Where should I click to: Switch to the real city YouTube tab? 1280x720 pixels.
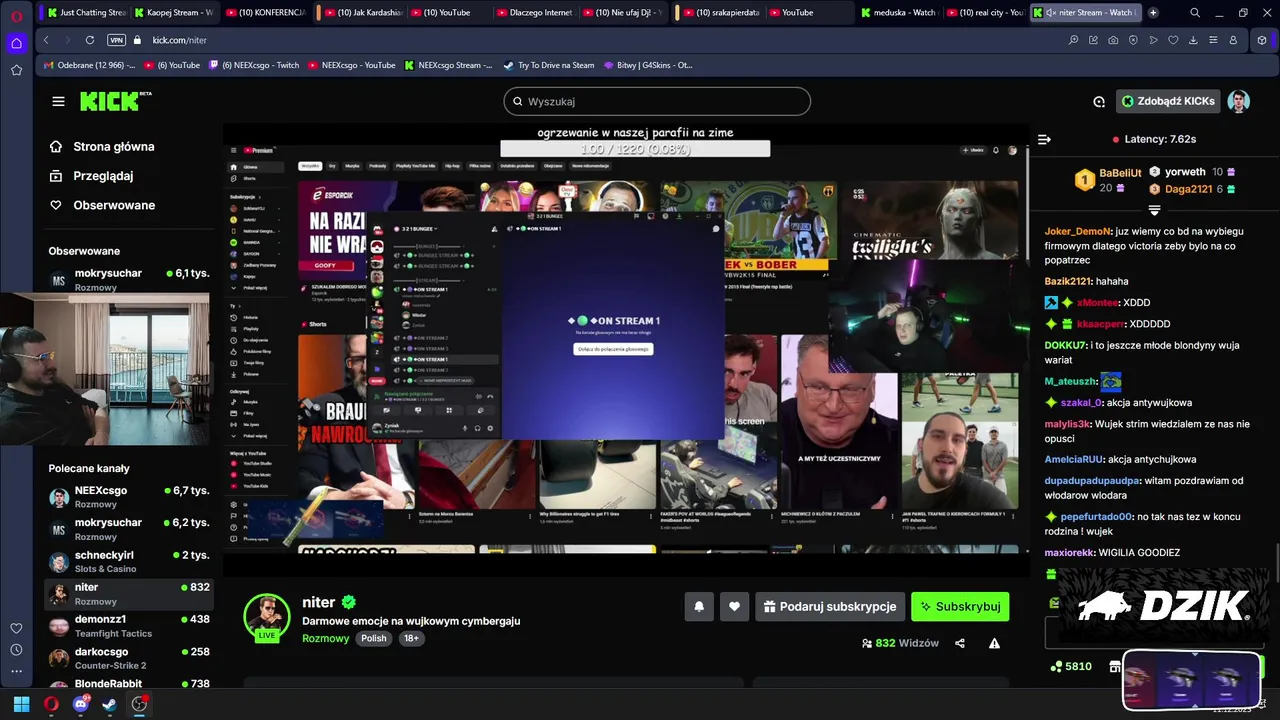pos(985,13)
